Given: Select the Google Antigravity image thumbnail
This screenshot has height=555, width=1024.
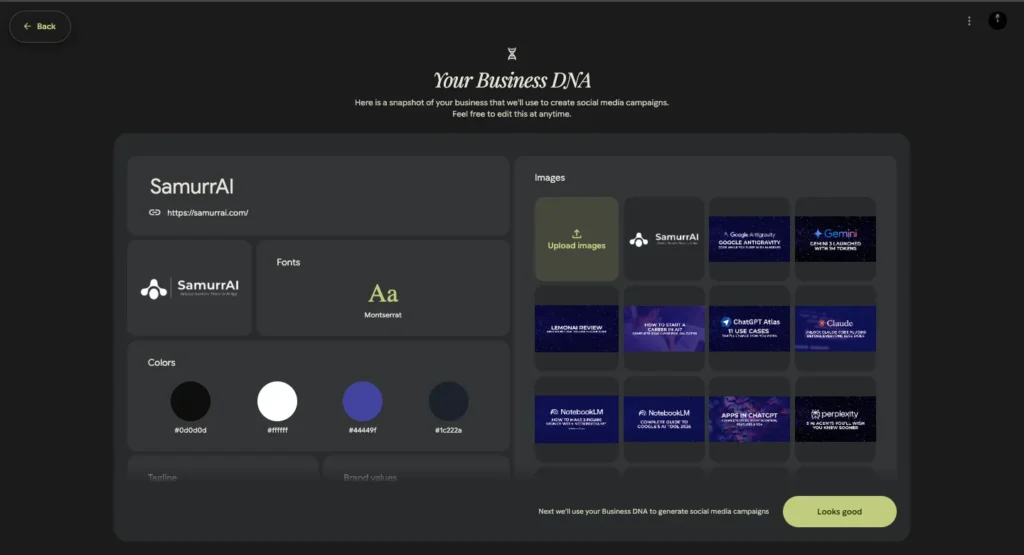Looking at the screenshot, I should (x=750, y=239).
